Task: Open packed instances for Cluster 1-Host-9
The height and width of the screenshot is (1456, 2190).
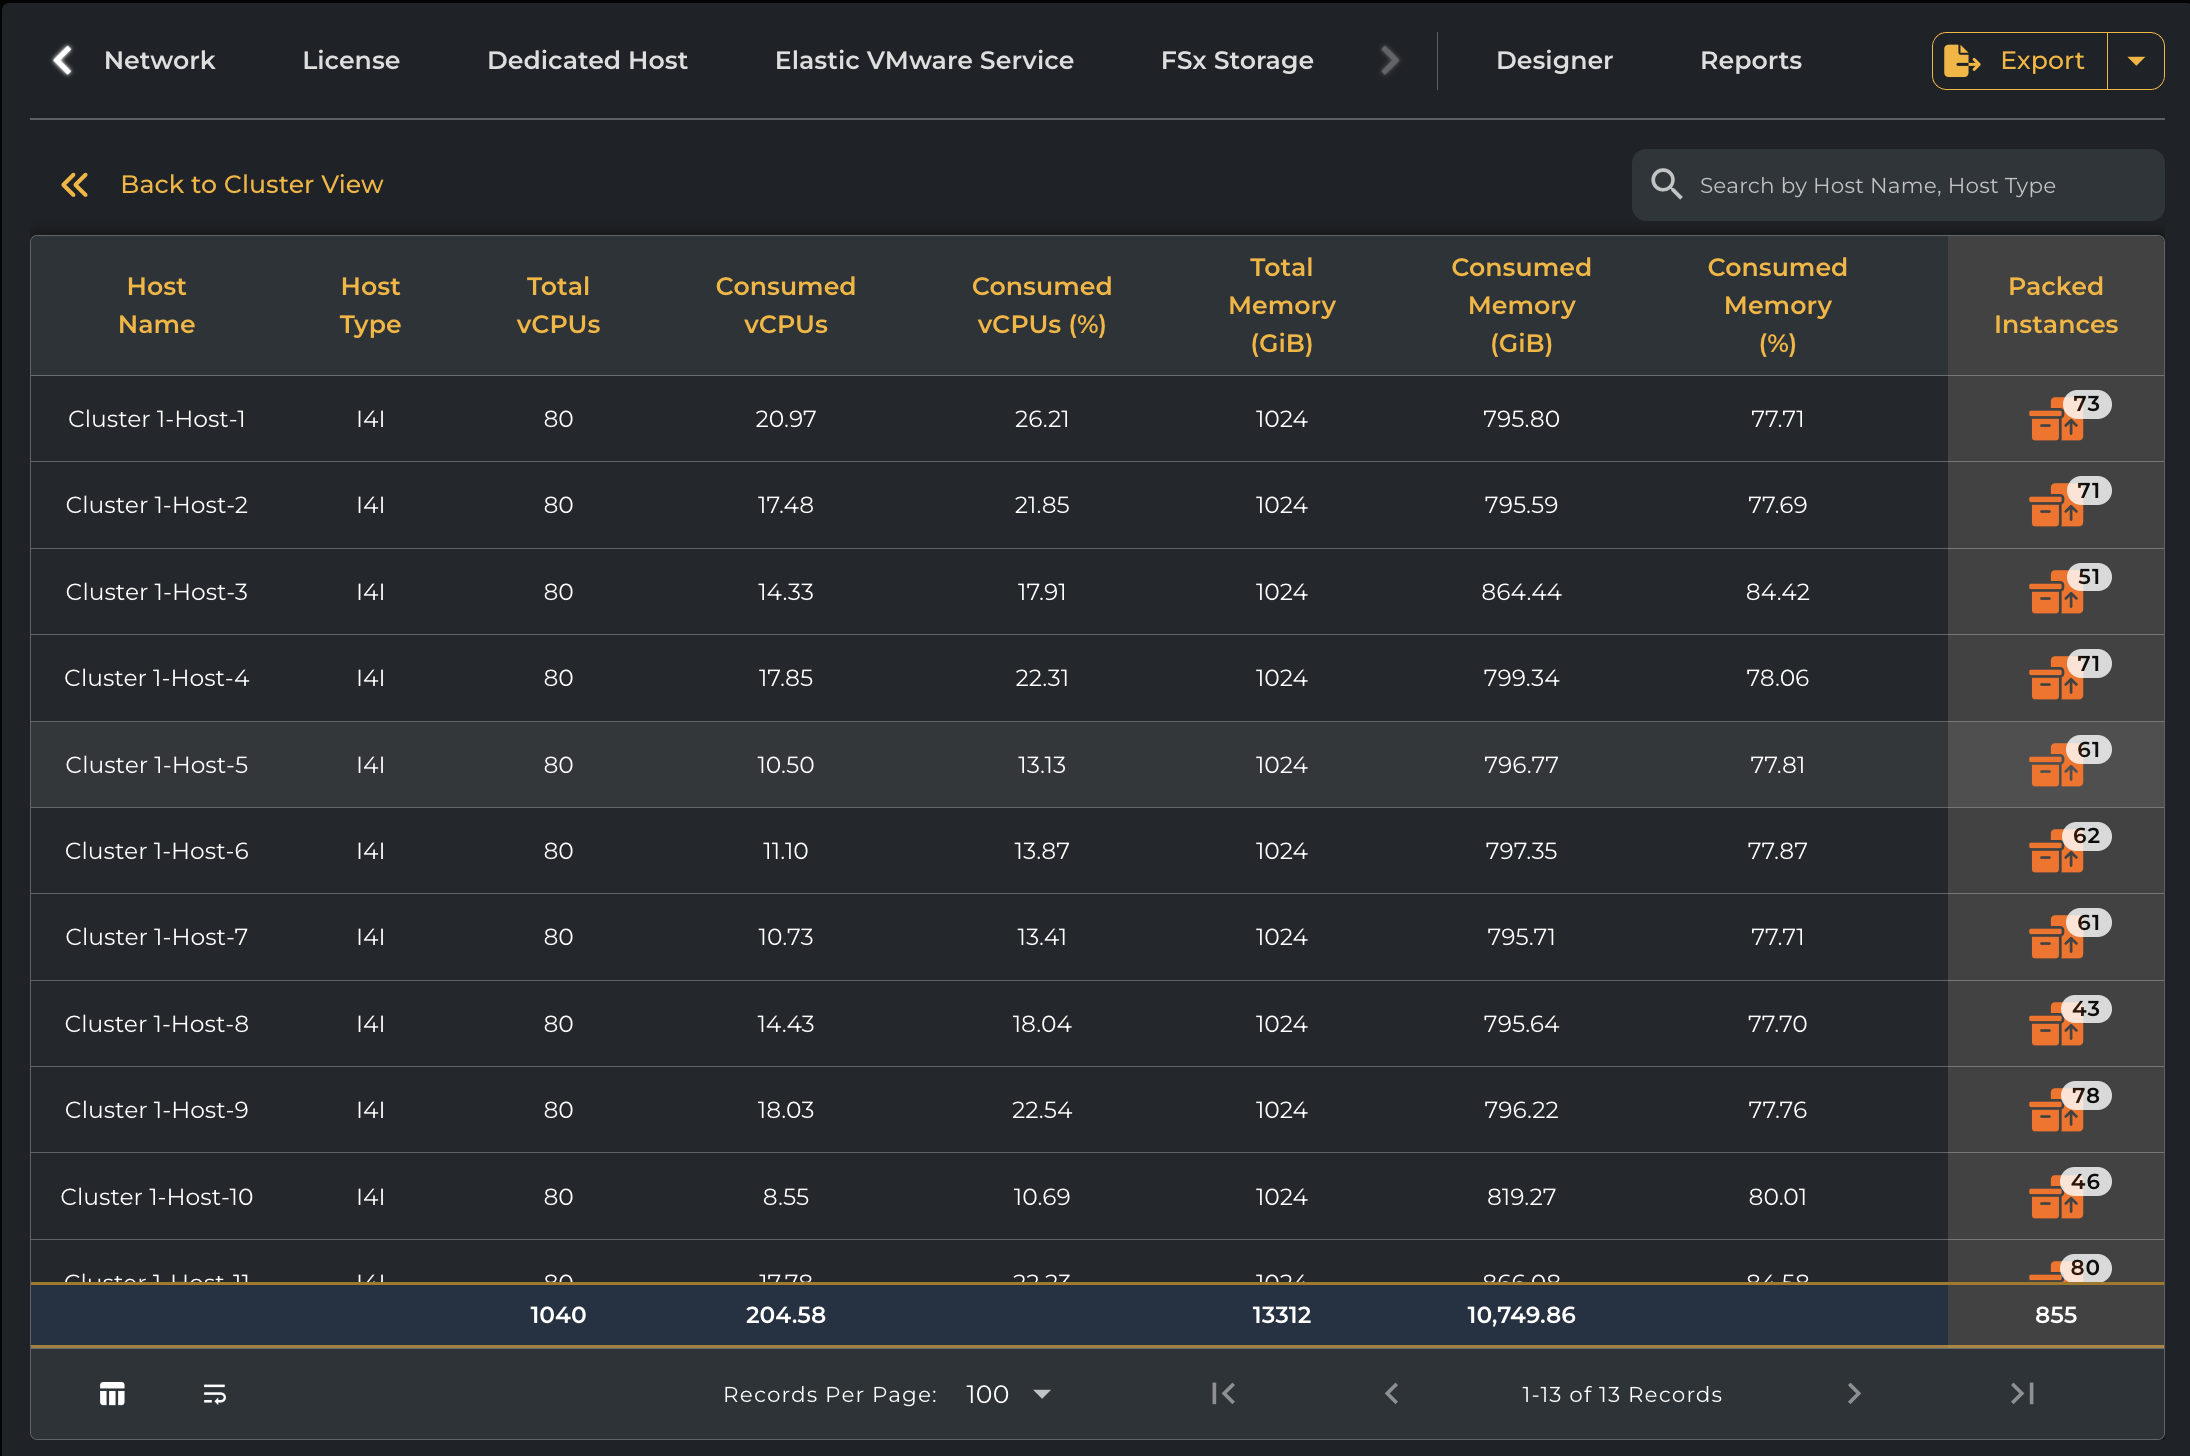Action: (x=2056, y=1112)
